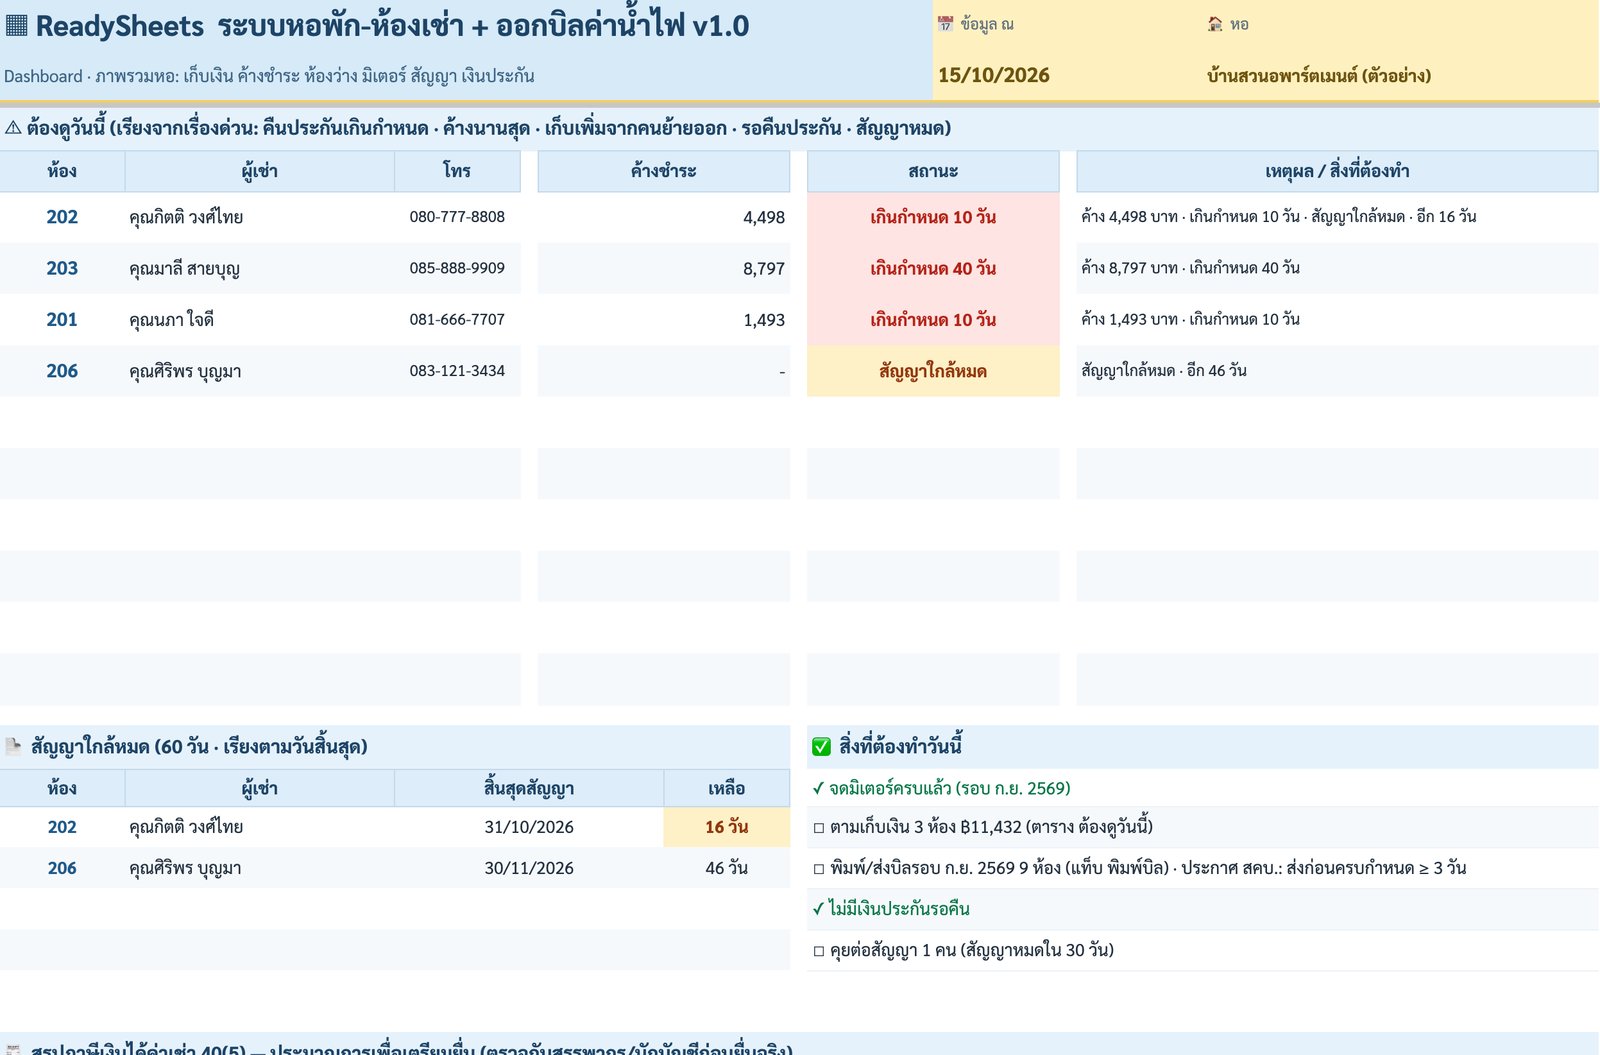Open room 202 in สัญญาใกล้หมด table
The image size is (1600, 1055).
click(62, 827)
